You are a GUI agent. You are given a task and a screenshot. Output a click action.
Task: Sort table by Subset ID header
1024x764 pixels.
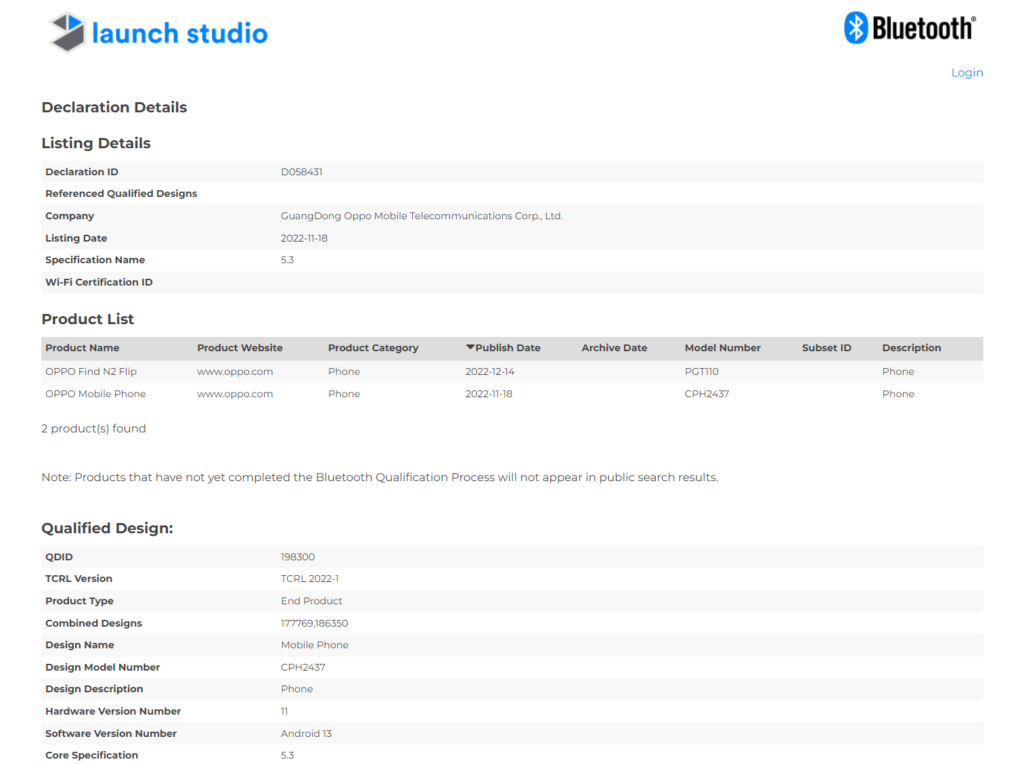click(x=826, y=348)
